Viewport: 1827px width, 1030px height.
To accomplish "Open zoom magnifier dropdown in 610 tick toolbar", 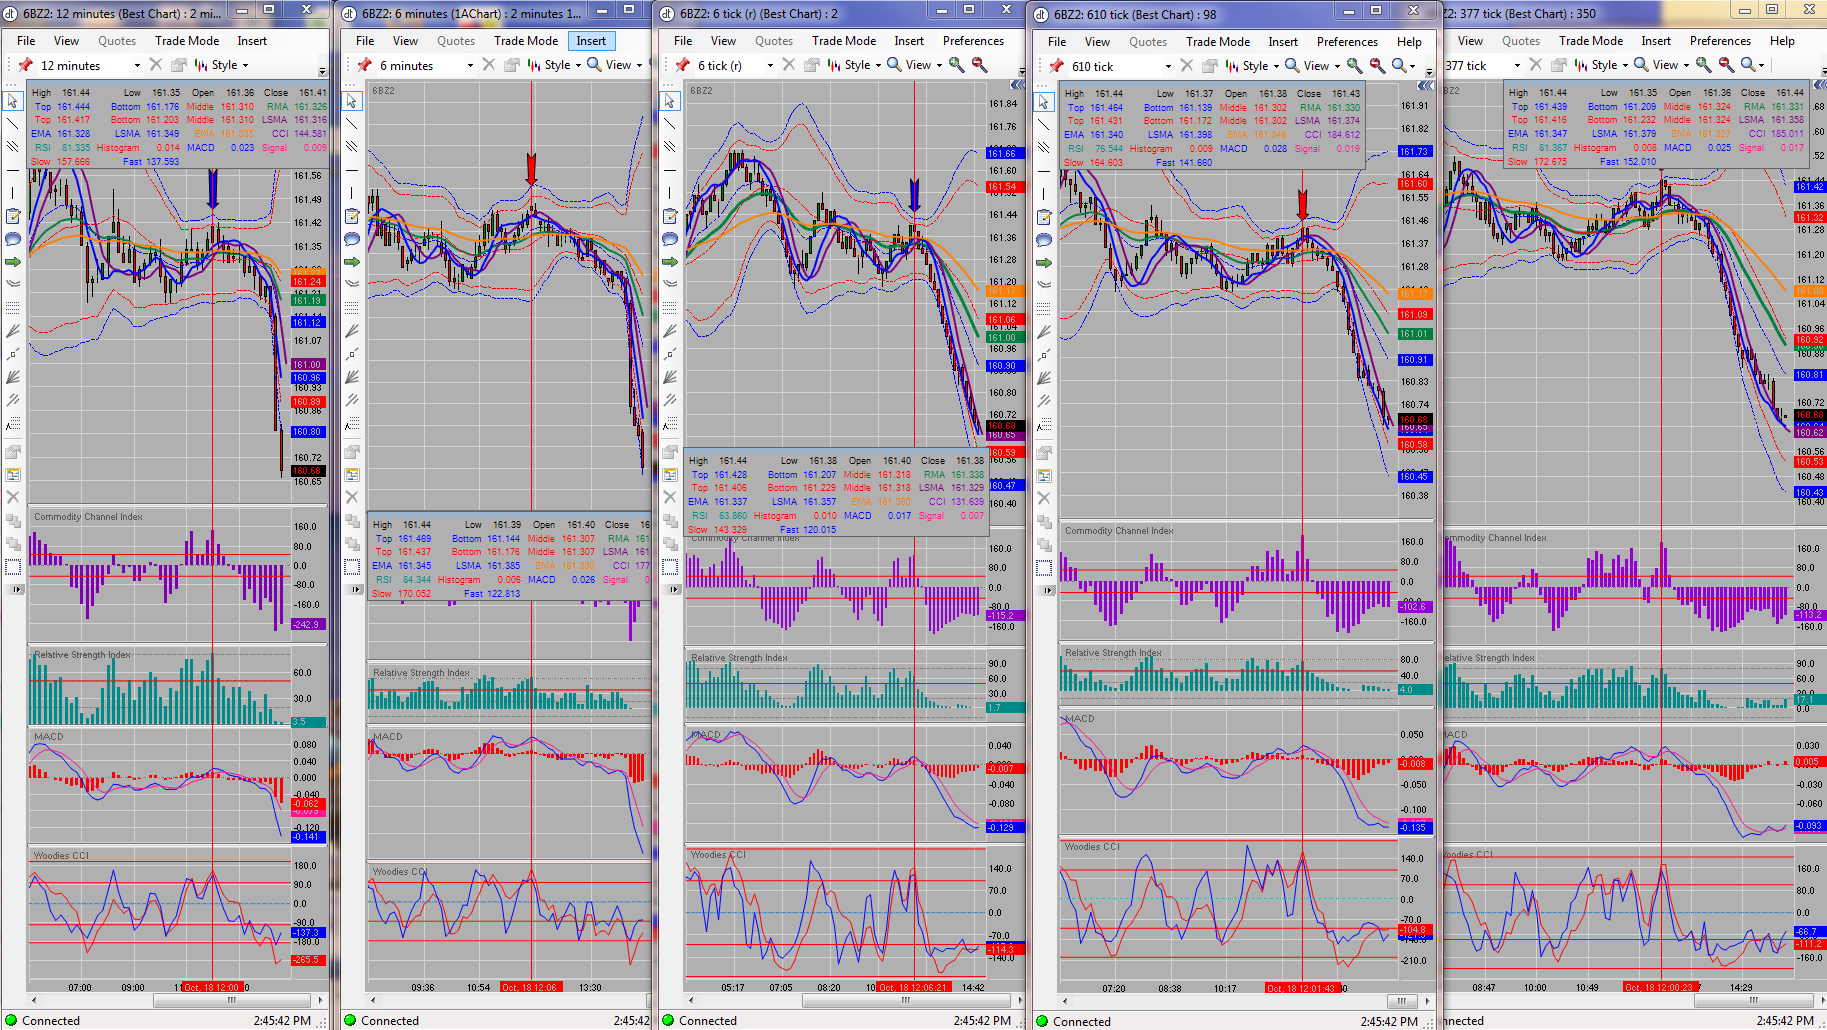I will (1404, 66).
